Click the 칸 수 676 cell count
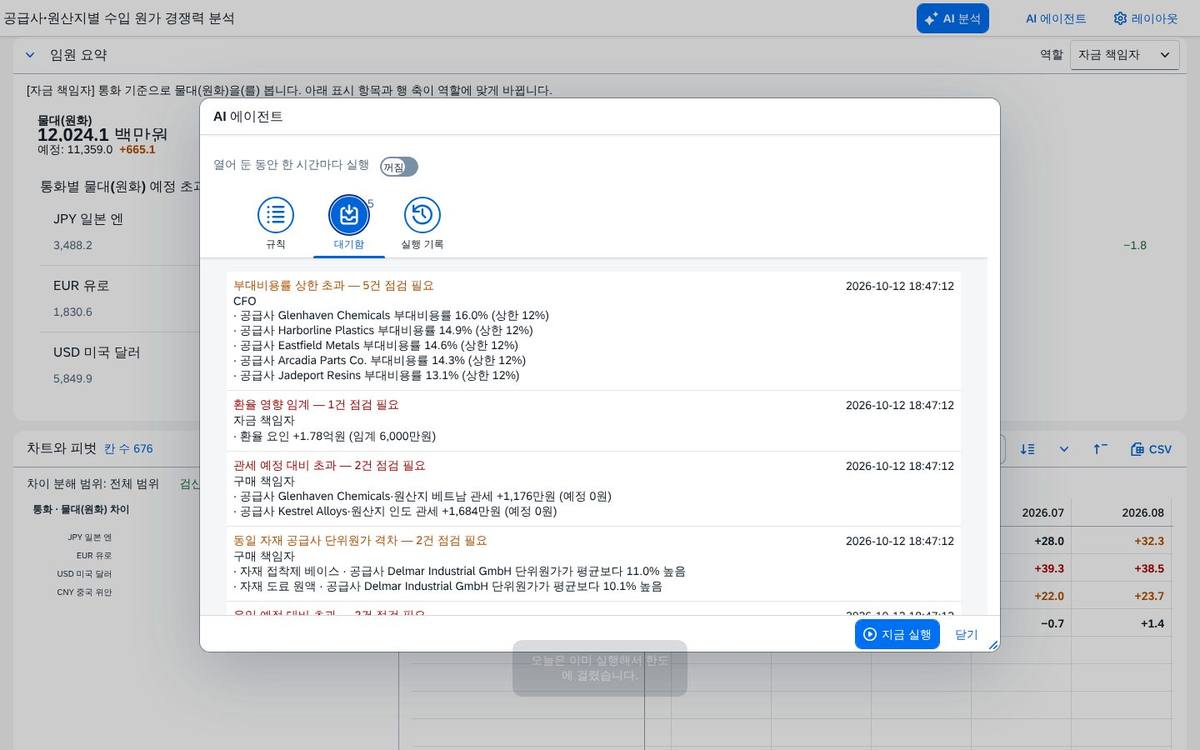 (x=129, y=449)
